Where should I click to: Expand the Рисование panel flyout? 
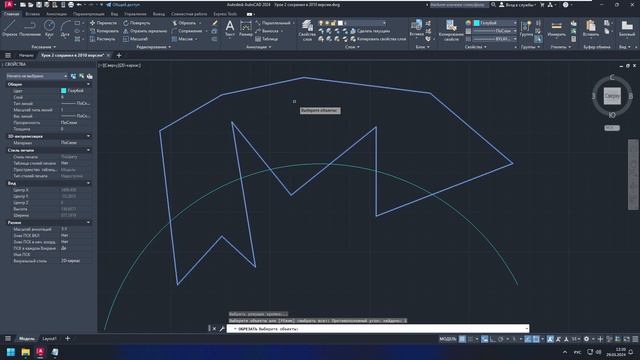pos(44,47)
